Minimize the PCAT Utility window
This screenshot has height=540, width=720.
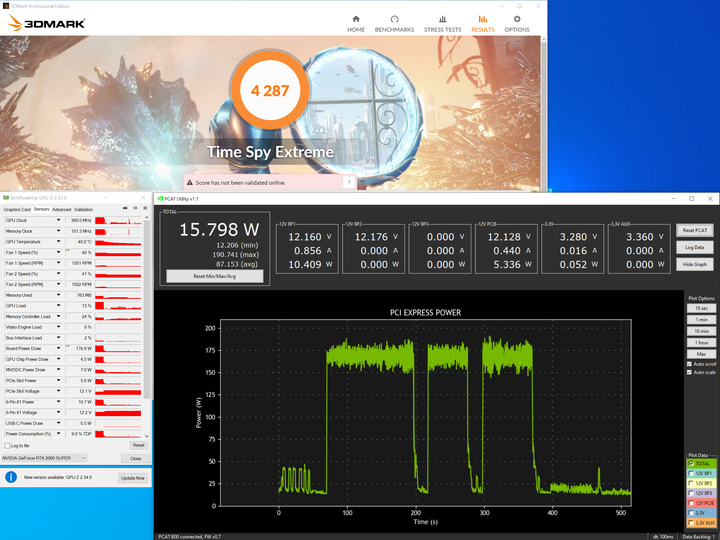click(674, 199)
